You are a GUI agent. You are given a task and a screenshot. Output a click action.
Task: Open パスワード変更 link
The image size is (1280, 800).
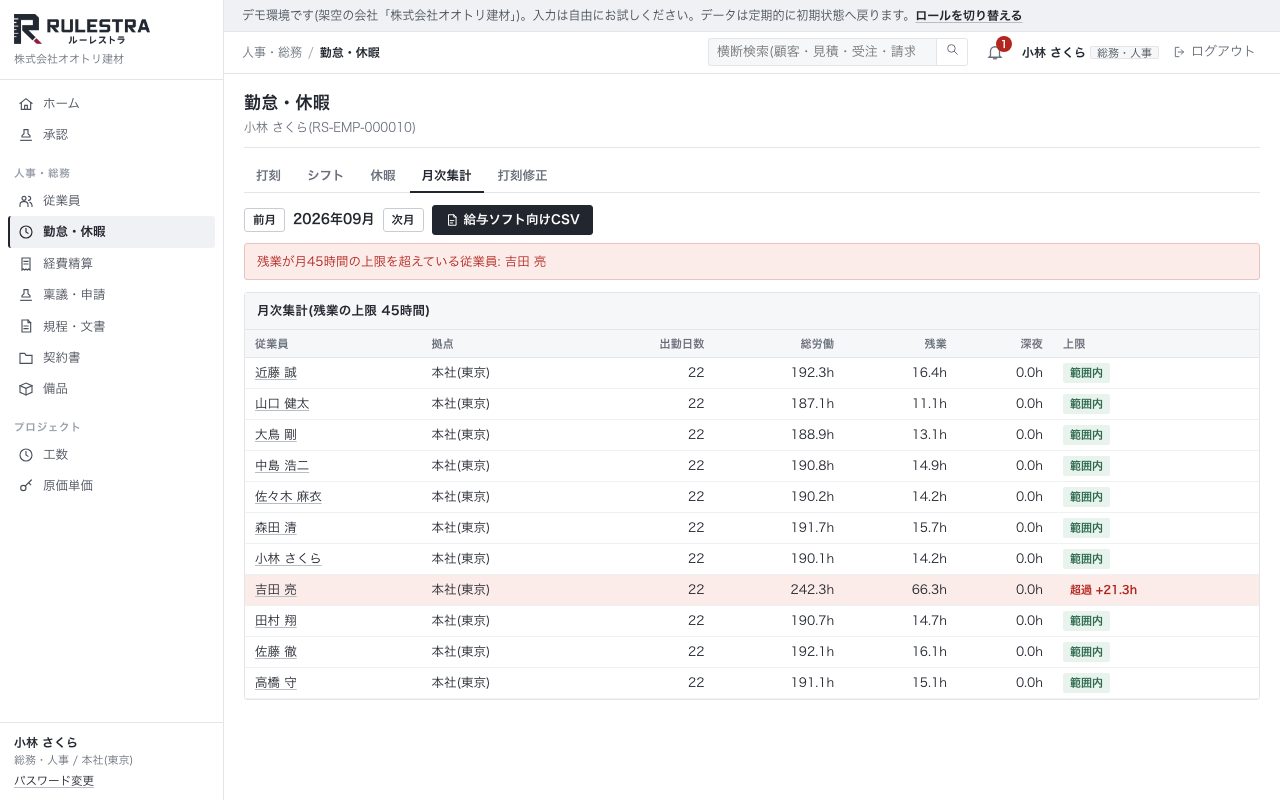54,781
